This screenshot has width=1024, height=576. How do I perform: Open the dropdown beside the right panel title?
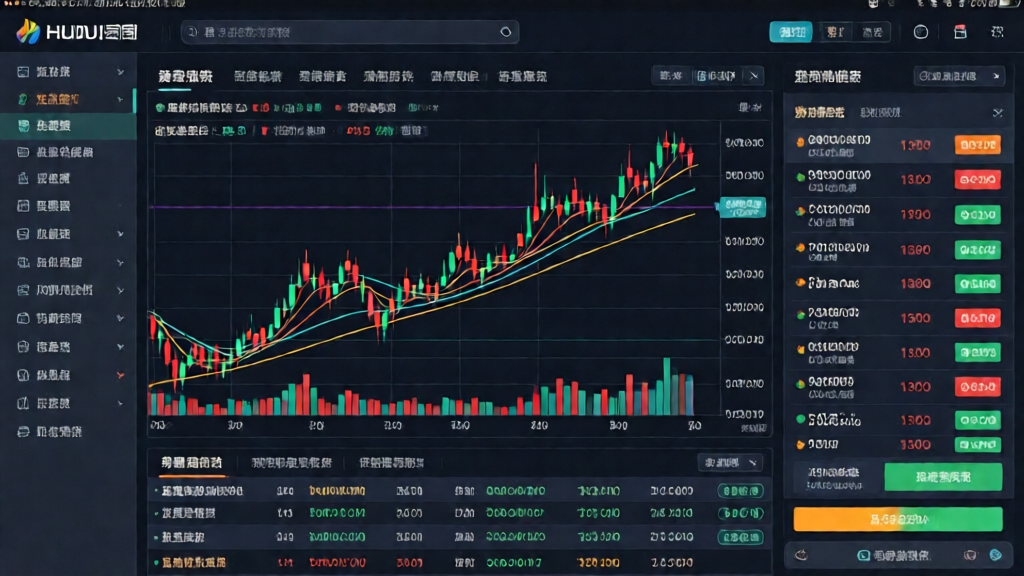959,76
